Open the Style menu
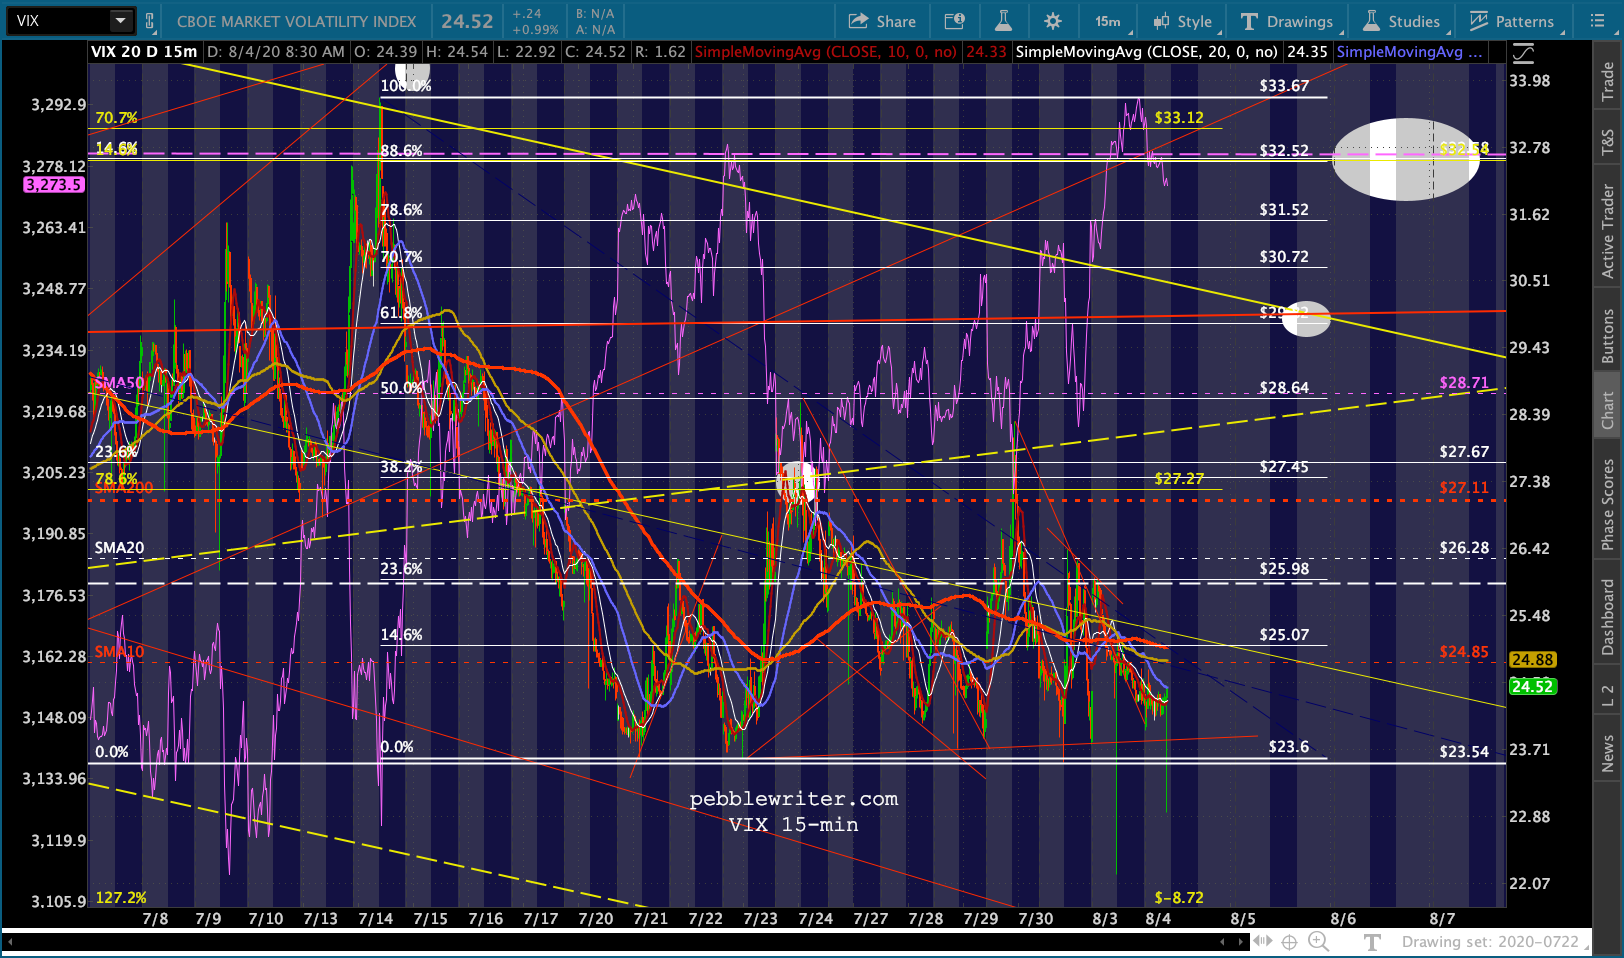This screenshot has height=958, width=1624. (x=1183, y=21)
